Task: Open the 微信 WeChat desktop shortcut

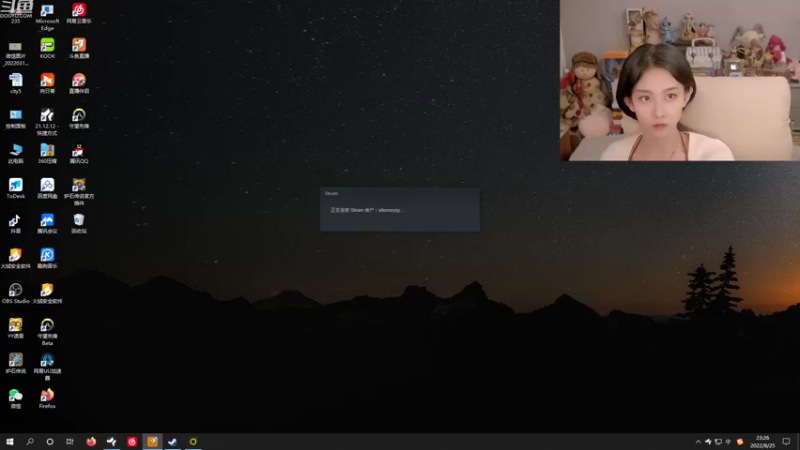Action: [16, 399]
